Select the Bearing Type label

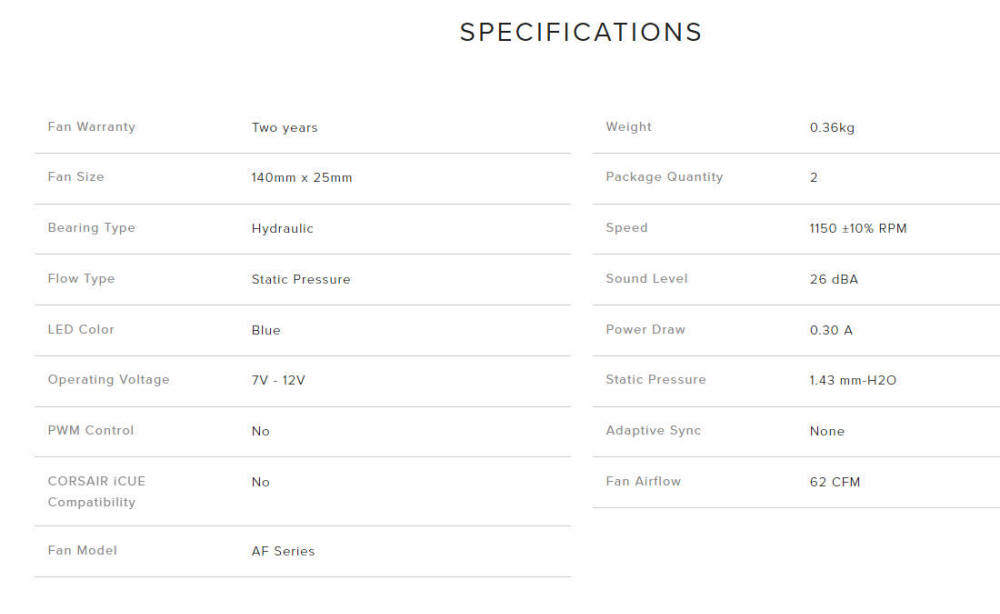click(91, 228)
